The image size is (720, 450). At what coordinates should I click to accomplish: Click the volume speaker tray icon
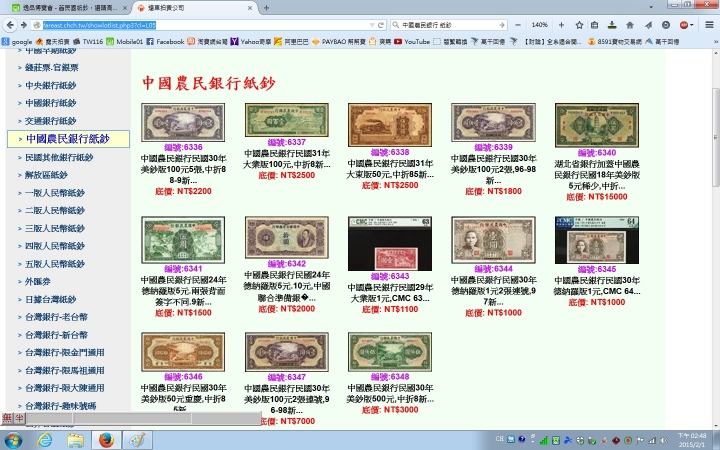coord(664,440)
